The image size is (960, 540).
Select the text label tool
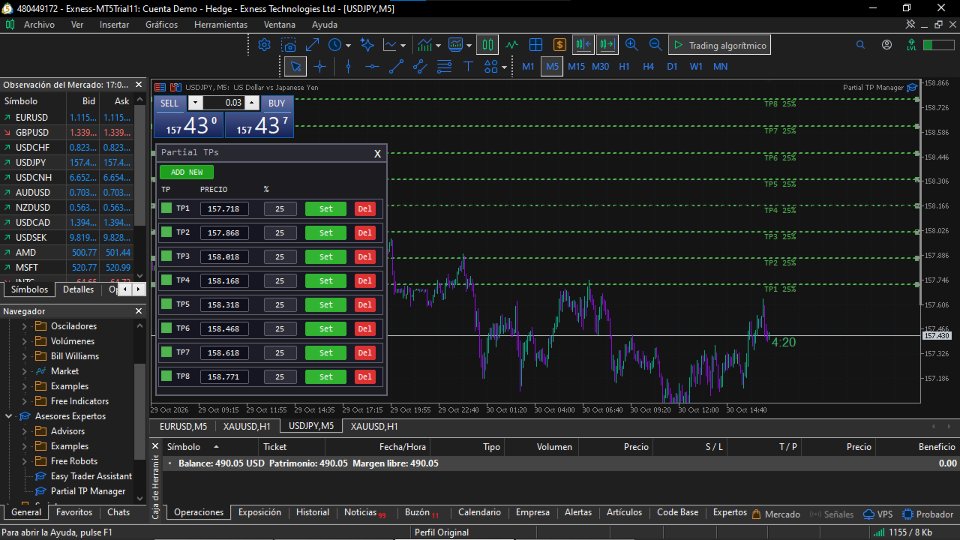[x=468, y=66]
